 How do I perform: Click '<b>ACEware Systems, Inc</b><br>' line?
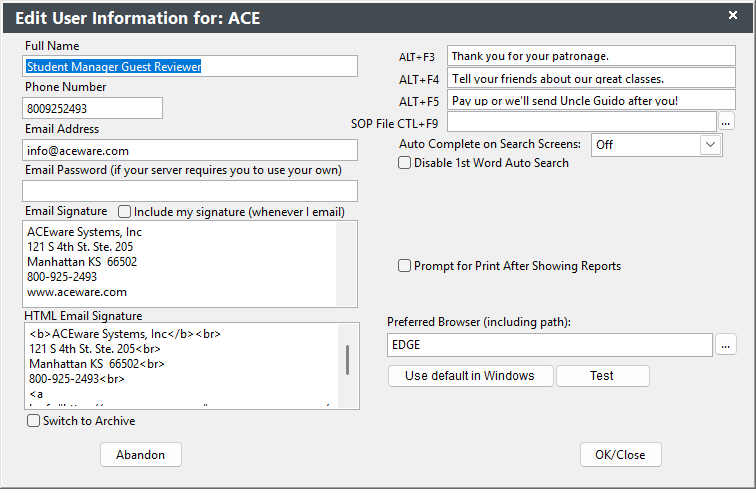[x=125, y=334]
